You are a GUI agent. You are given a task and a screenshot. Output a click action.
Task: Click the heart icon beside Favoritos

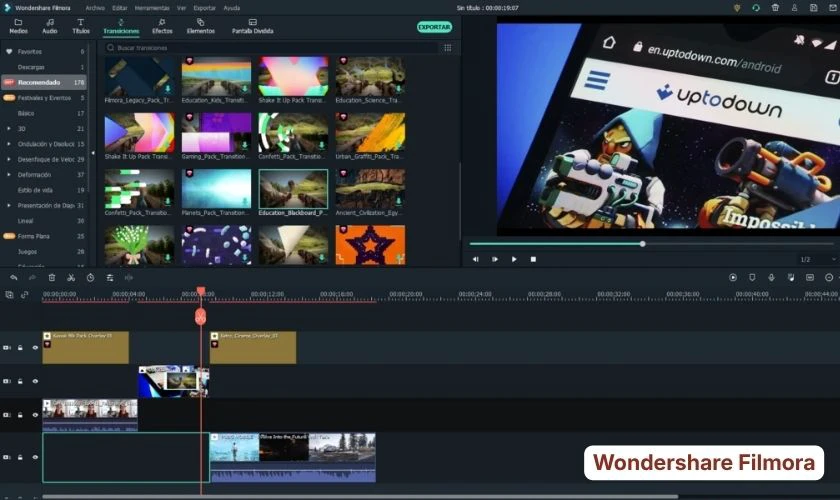[x=9, y=51]
